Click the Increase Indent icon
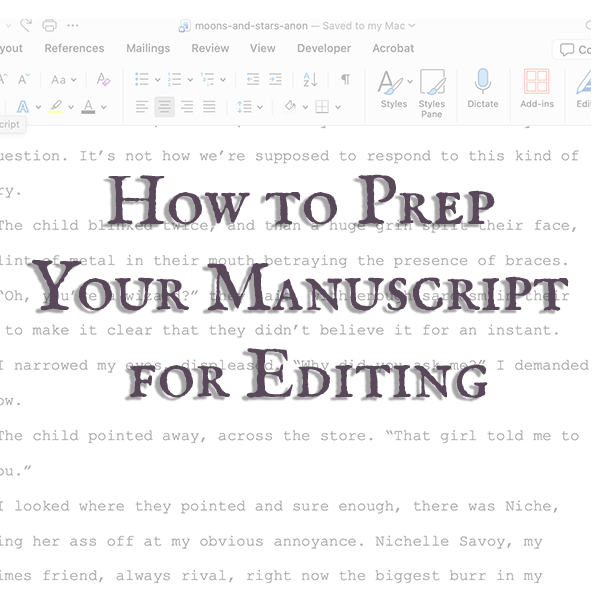This screenshot has width=600, height=600. coord(275,80)
